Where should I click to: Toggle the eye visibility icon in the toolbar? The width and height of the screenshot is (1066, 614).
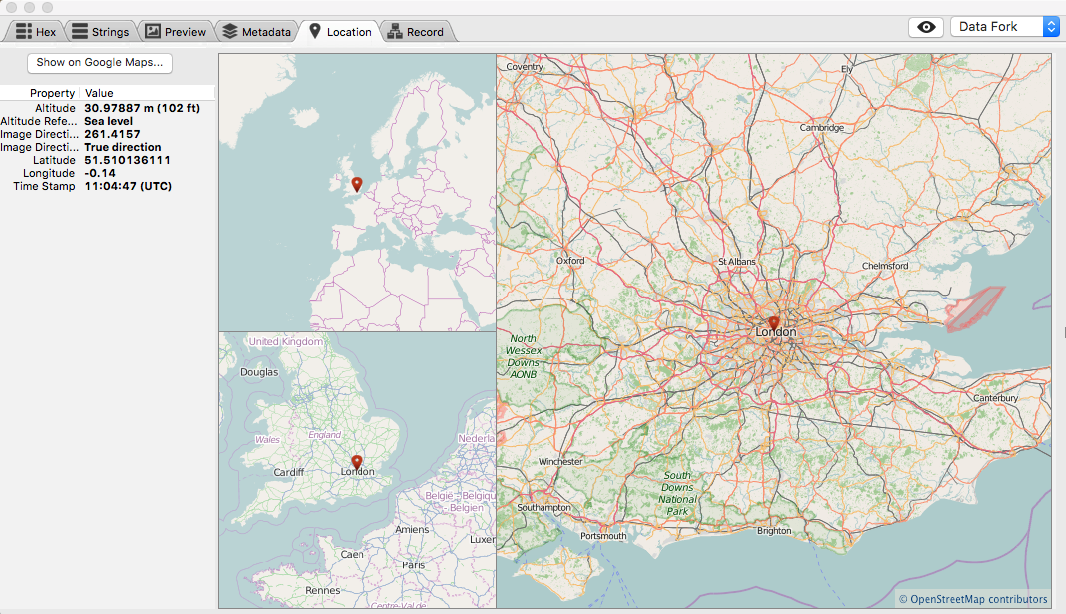[925, 27]
